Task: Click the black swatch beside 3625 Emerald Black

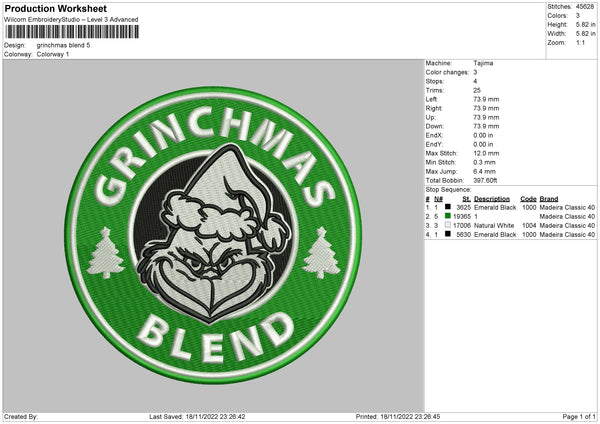Action: tap(448, 207)
